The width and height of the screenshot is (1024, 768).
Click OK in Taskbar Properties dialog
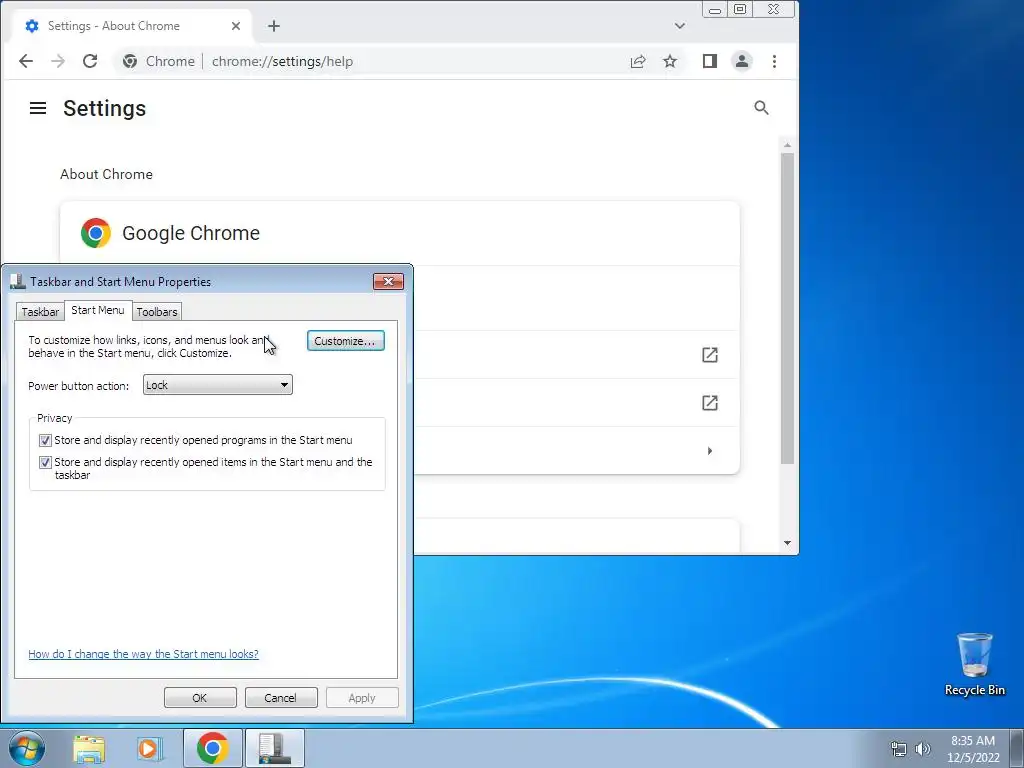click(200, 697)
